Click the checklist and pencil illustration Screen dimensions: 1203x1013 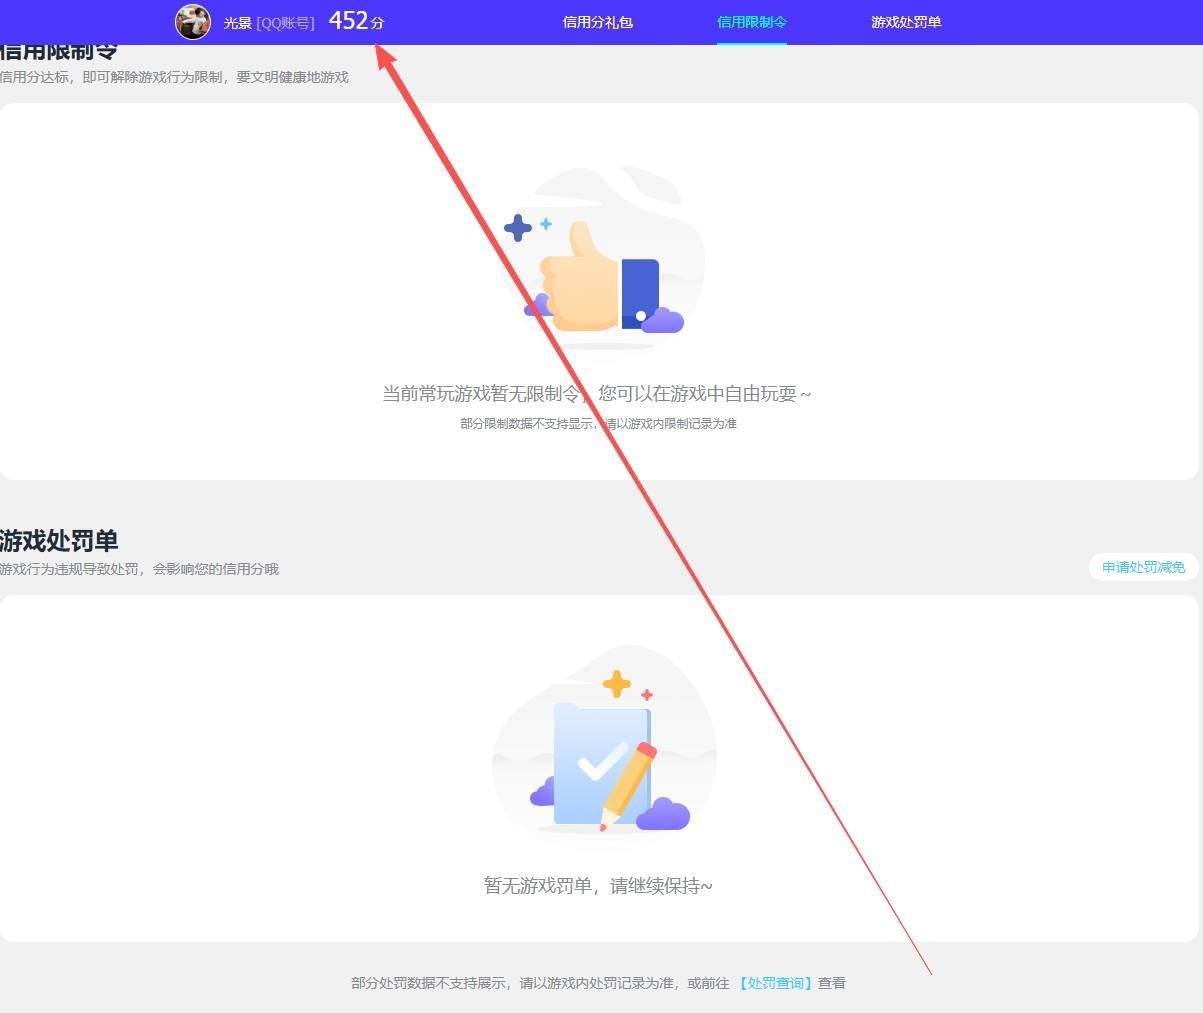click(604, 741)
